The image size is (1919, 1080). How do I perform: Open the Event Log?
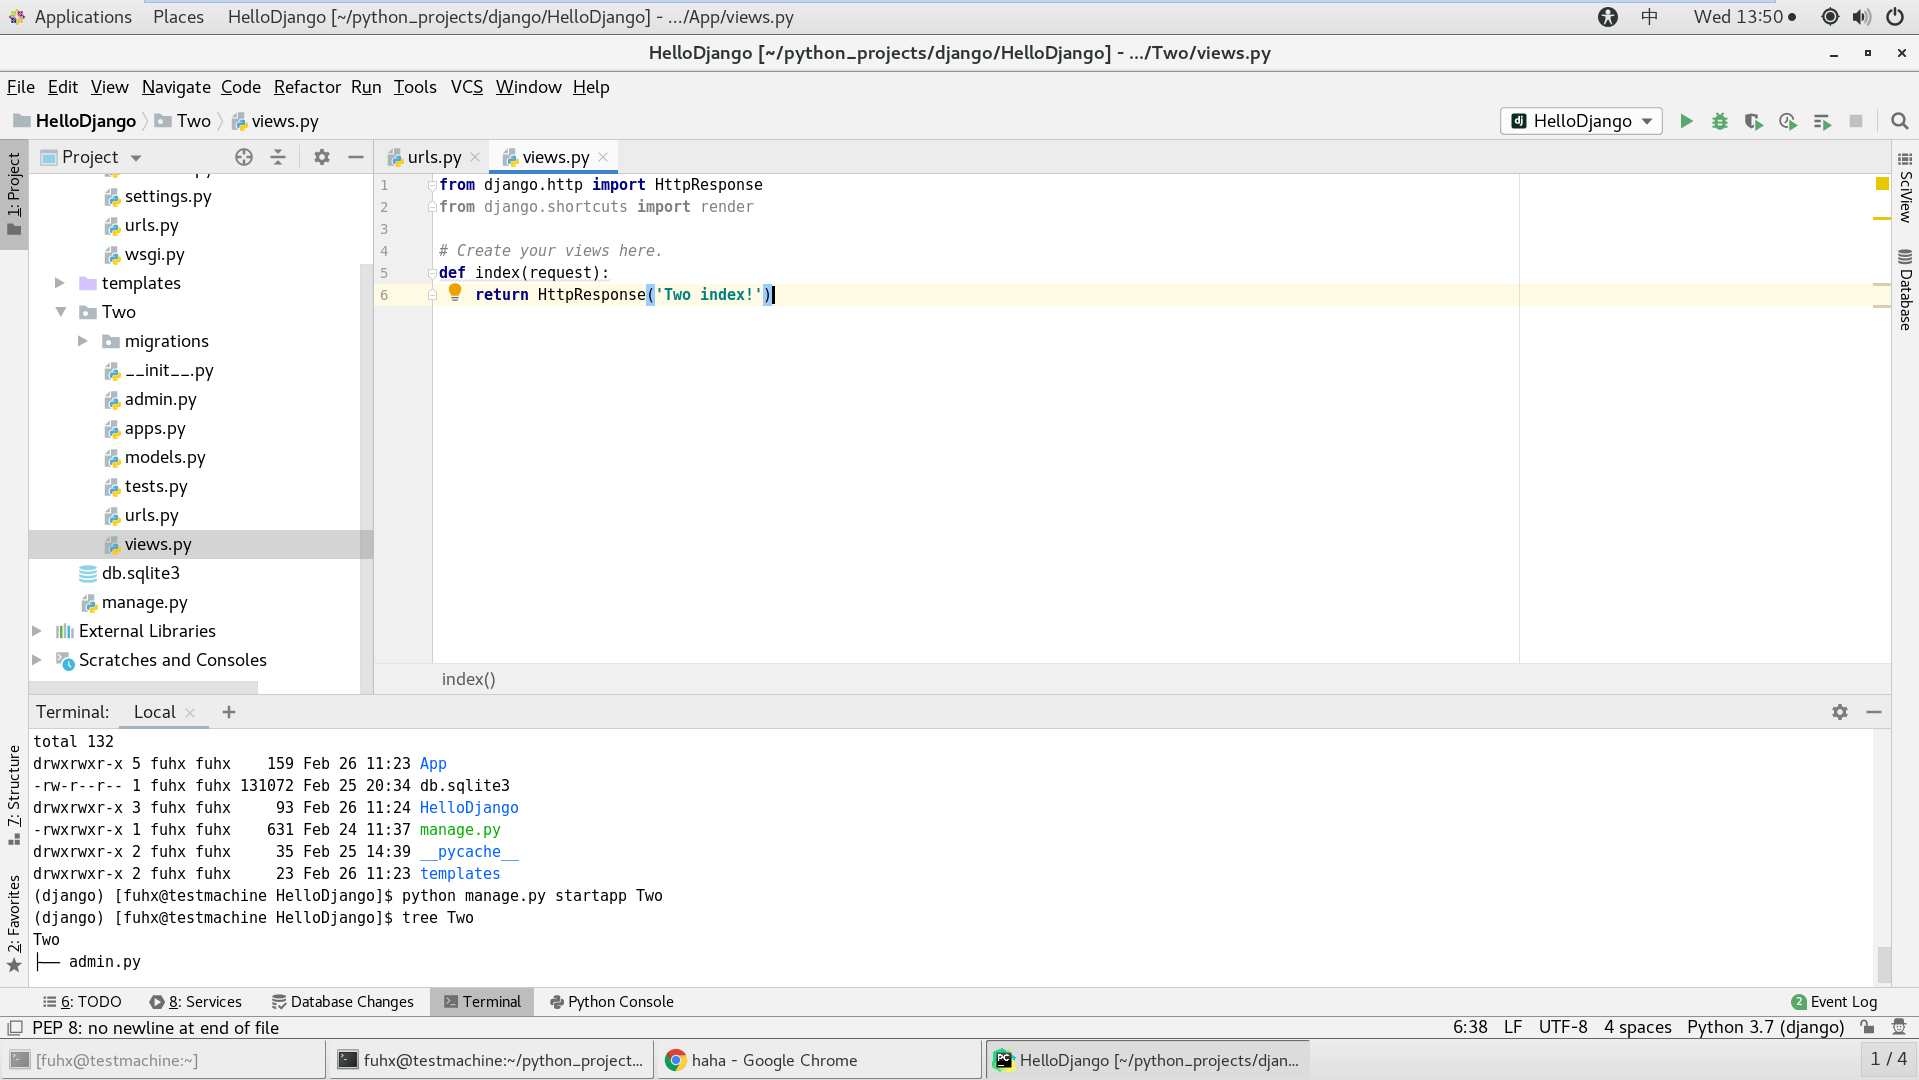[1835, 1002]
